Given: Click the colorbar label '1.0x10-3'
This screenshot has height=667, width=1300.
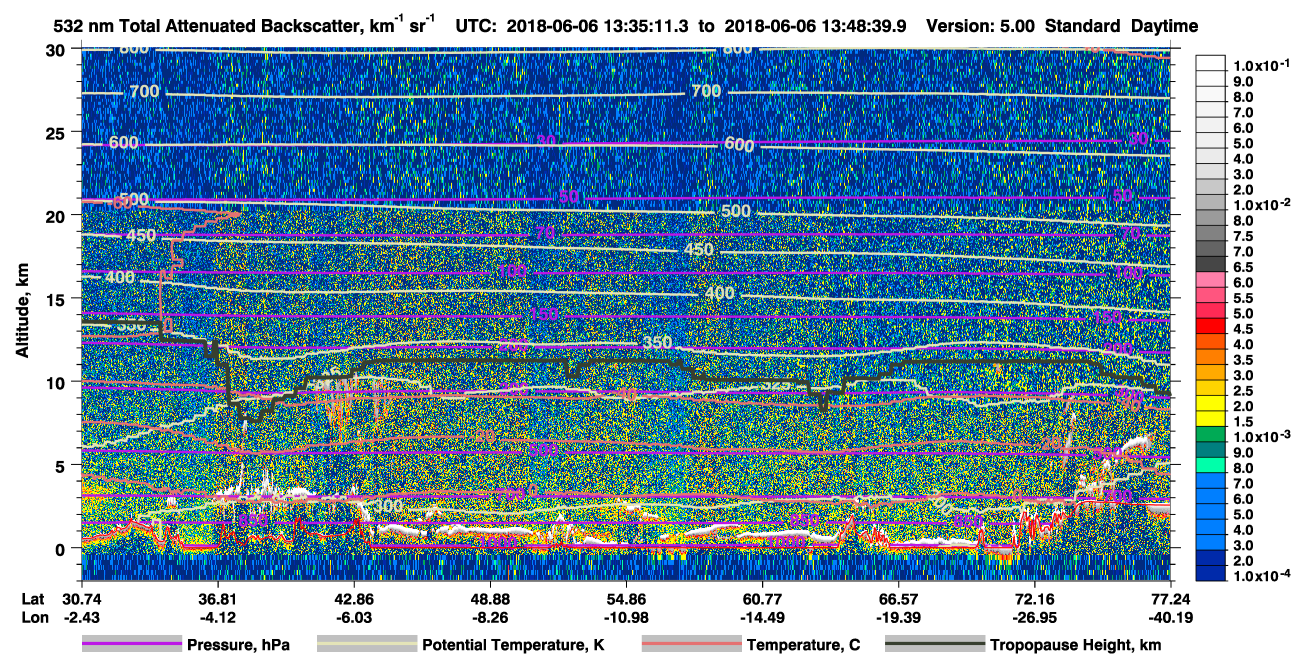Looking at the screenshot, I should click(1261, 434).
